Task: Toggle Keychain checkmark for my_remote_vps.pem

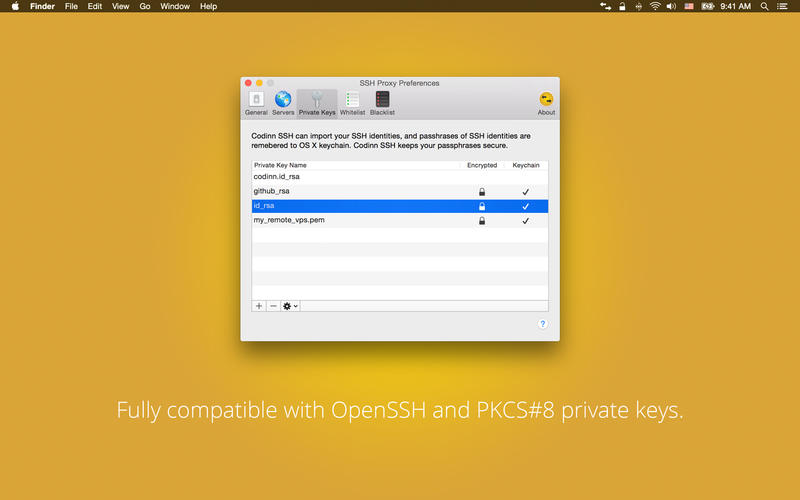Action: click(525, 221)
